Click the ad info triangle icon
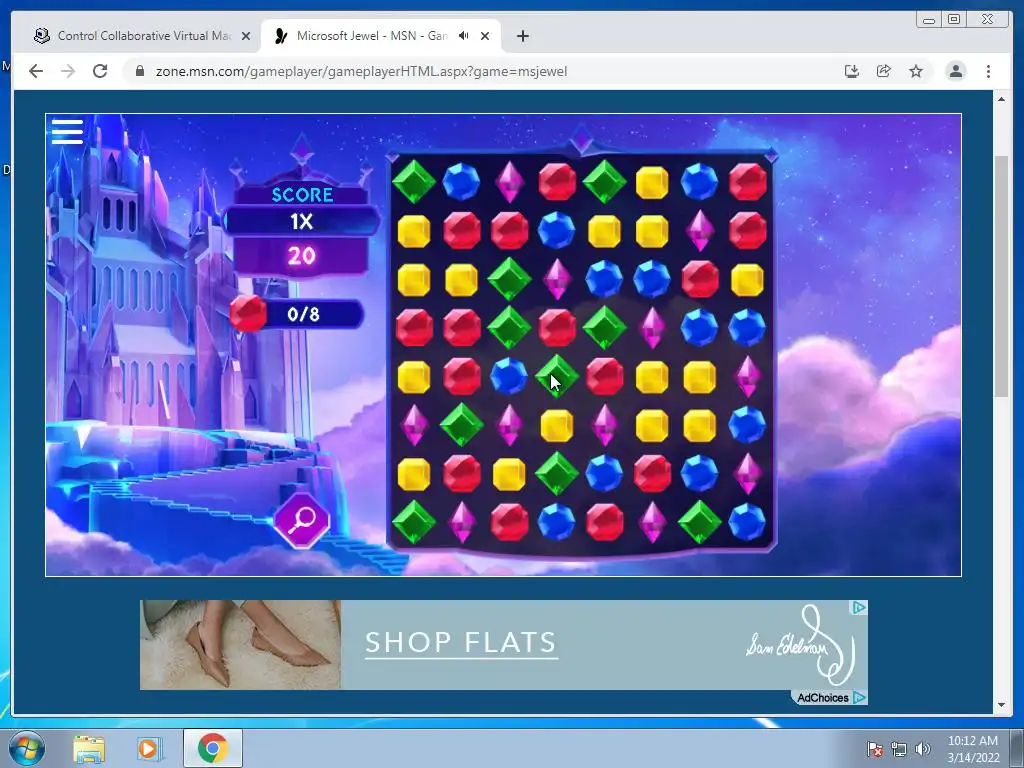 pyautogui.click(x=859, y=607)
